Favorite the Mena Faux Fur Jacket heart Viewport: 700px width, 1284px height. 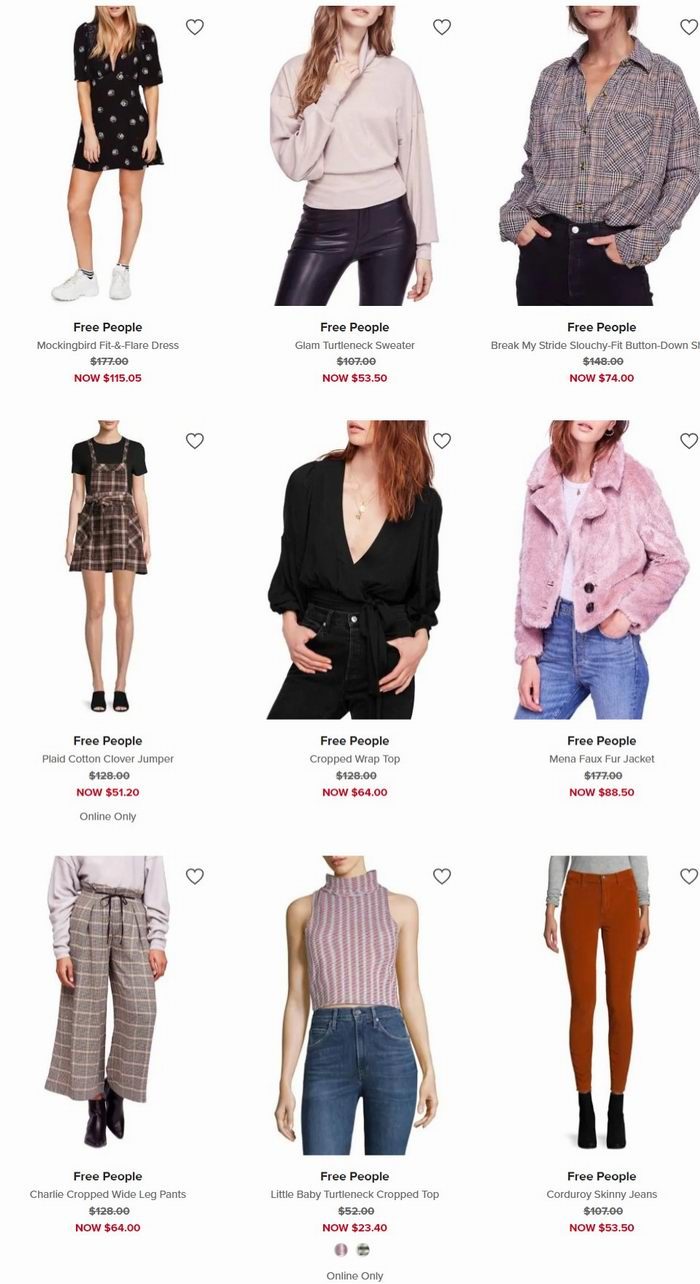tap(689, 441)
